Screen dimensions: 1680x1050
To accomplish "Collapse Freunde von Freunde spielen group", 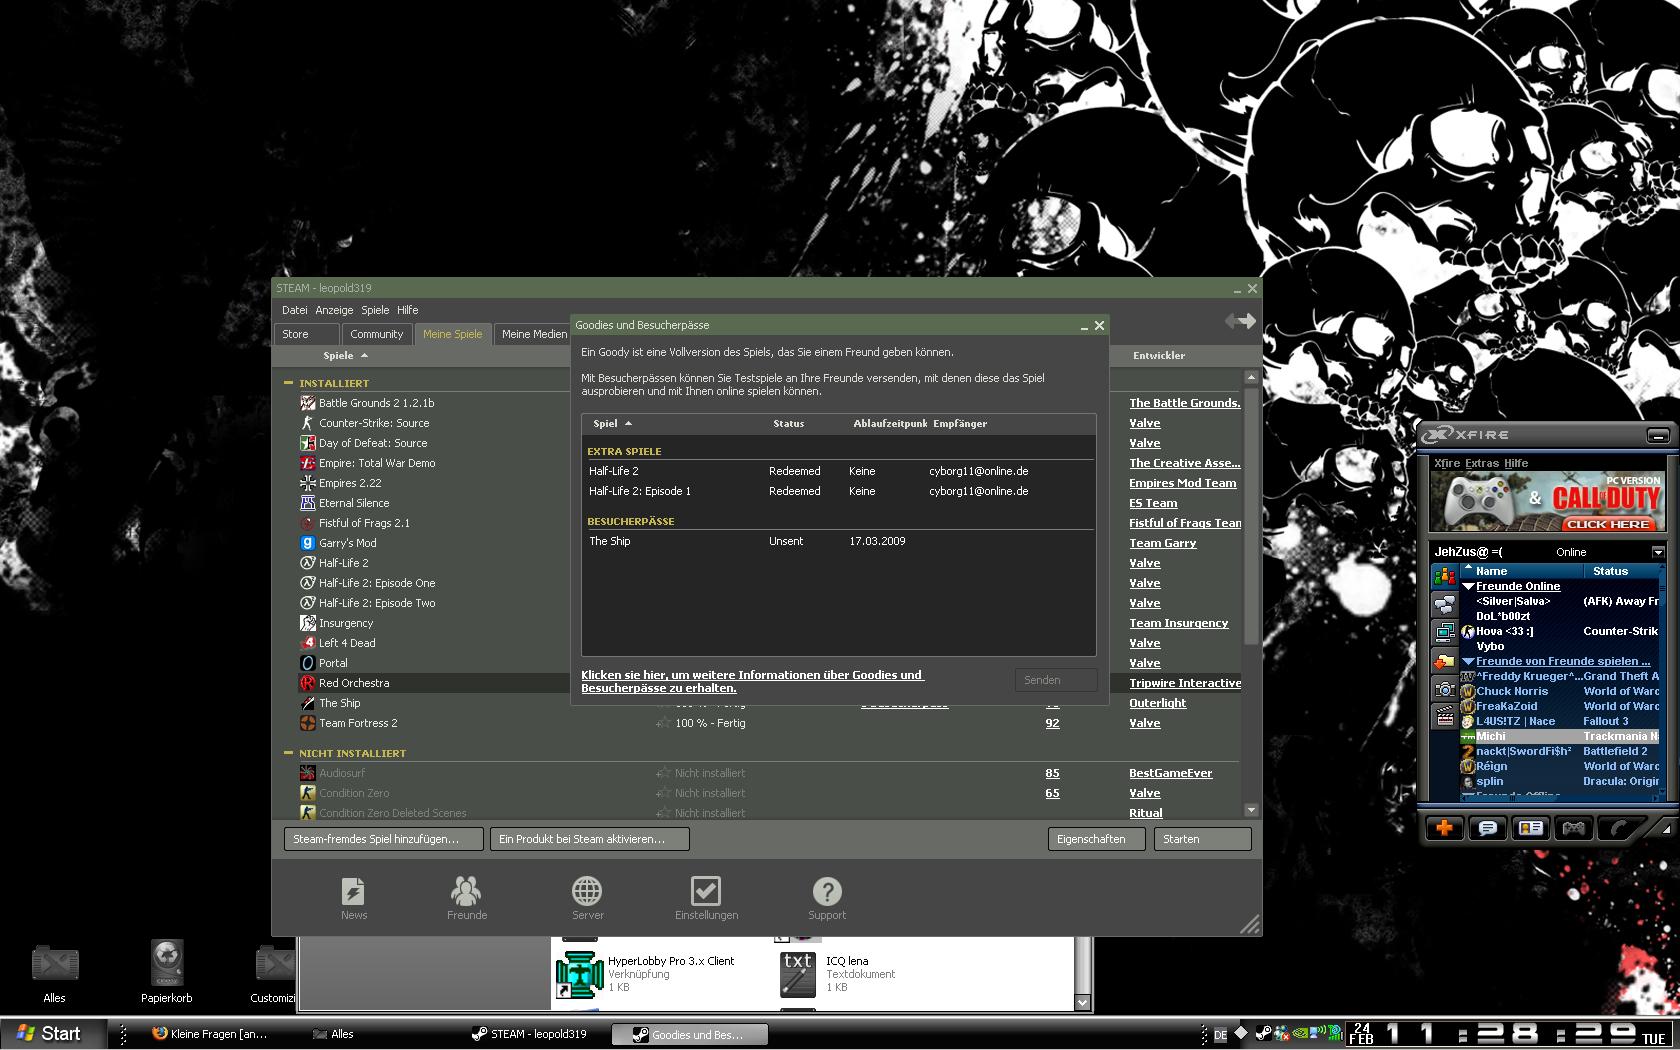I will tap(1468, 662).
